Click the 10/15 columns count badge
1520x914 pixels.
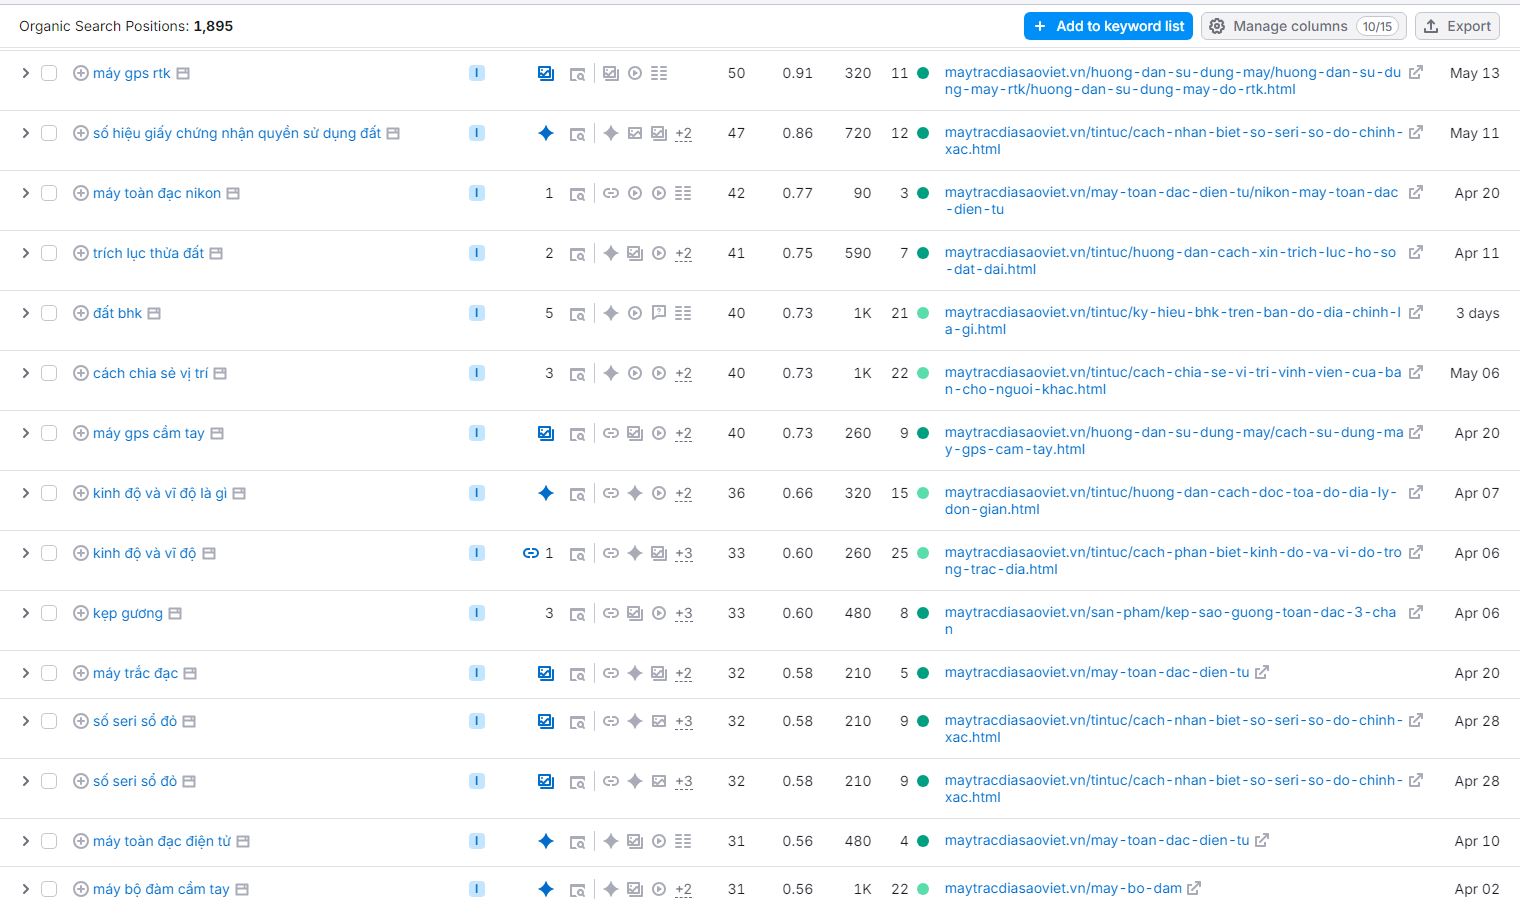(1377, 26)
